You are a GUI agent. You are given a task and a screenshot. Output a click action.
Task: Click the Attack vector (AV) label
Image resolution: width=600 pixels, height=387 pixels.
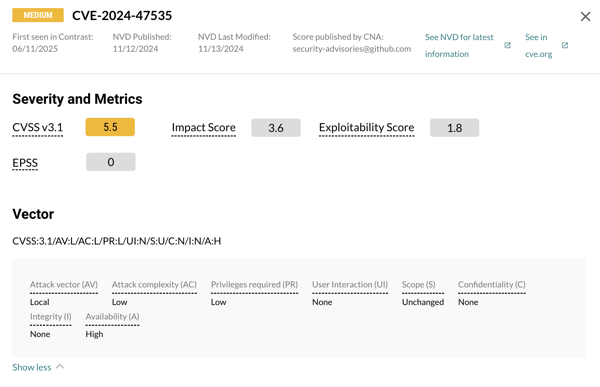pyautogui.click(x=64, y=284)
